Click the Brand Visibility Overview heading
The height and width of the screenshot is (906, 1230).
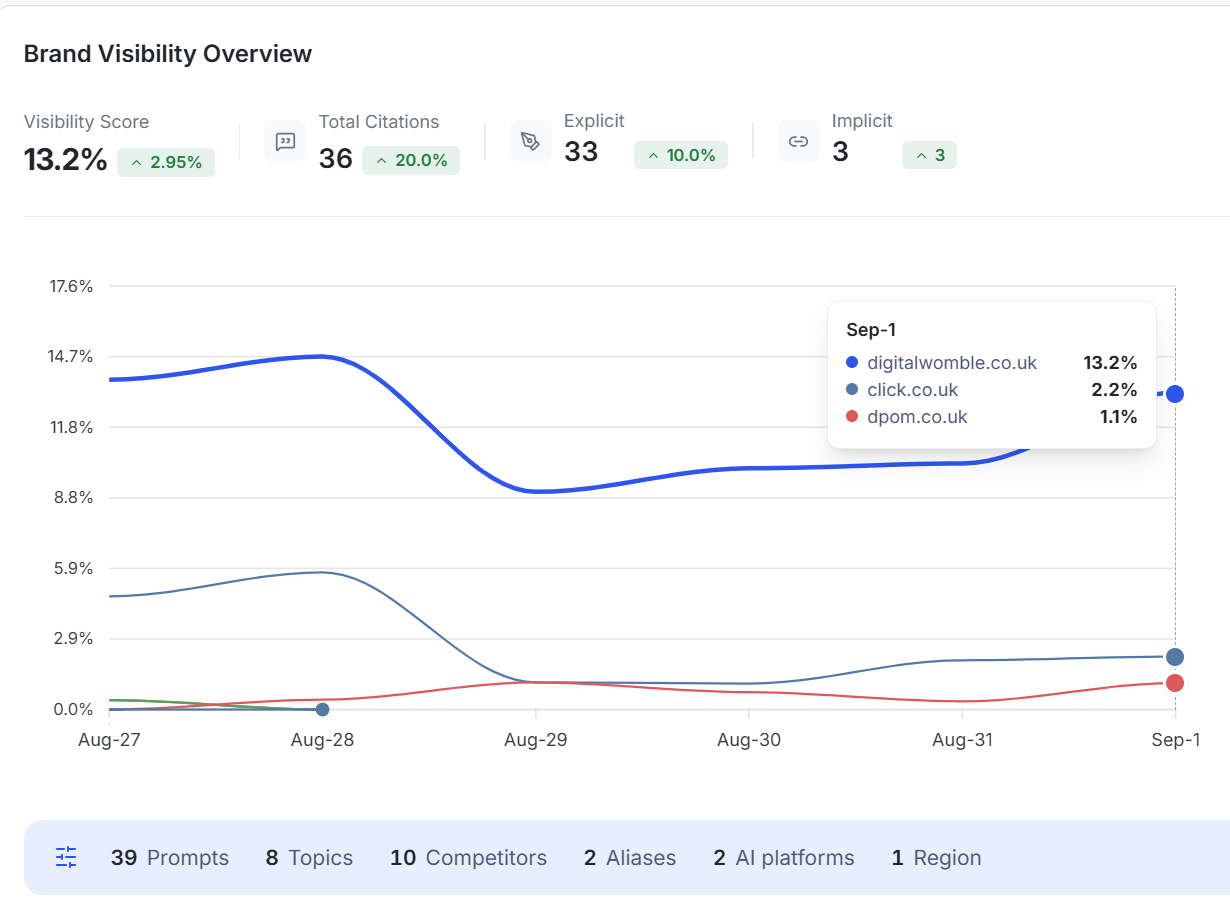coord(168,54)
